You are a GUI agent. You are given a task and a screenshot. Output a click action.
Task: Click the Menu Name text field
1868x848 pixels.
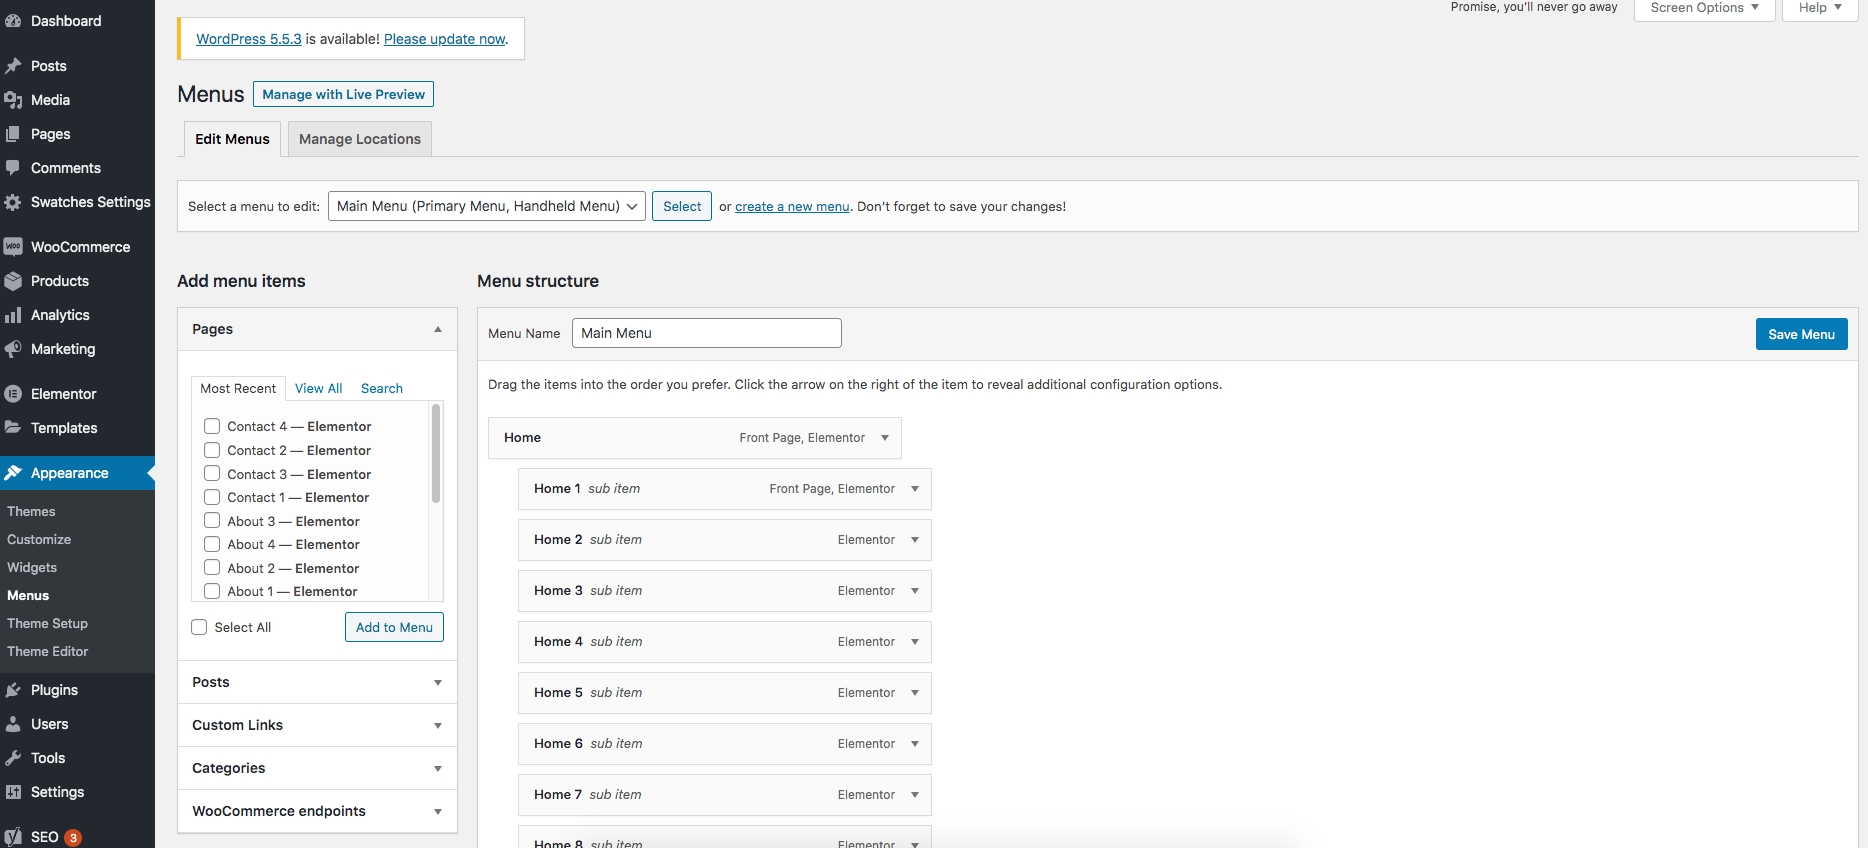(x=706, y=333)
